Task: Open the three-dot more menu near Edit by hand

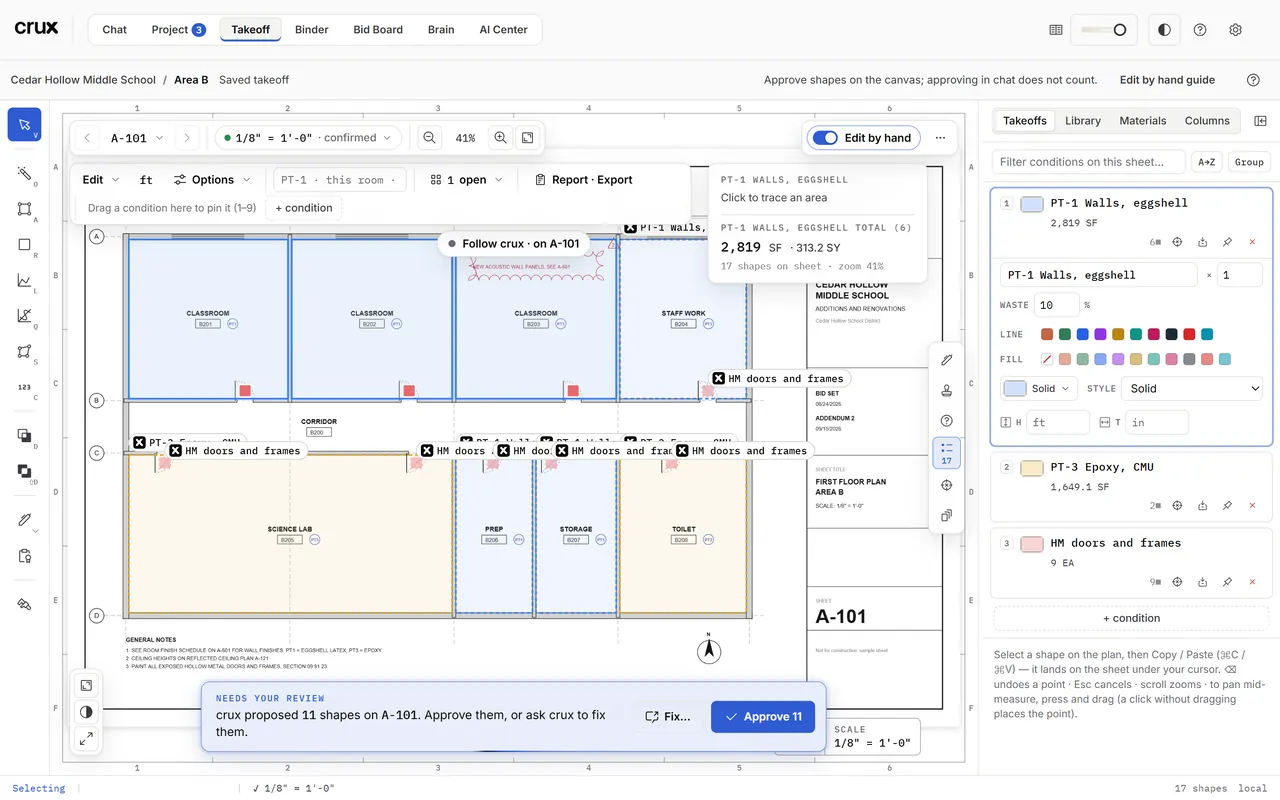Action: coord(940,138)
